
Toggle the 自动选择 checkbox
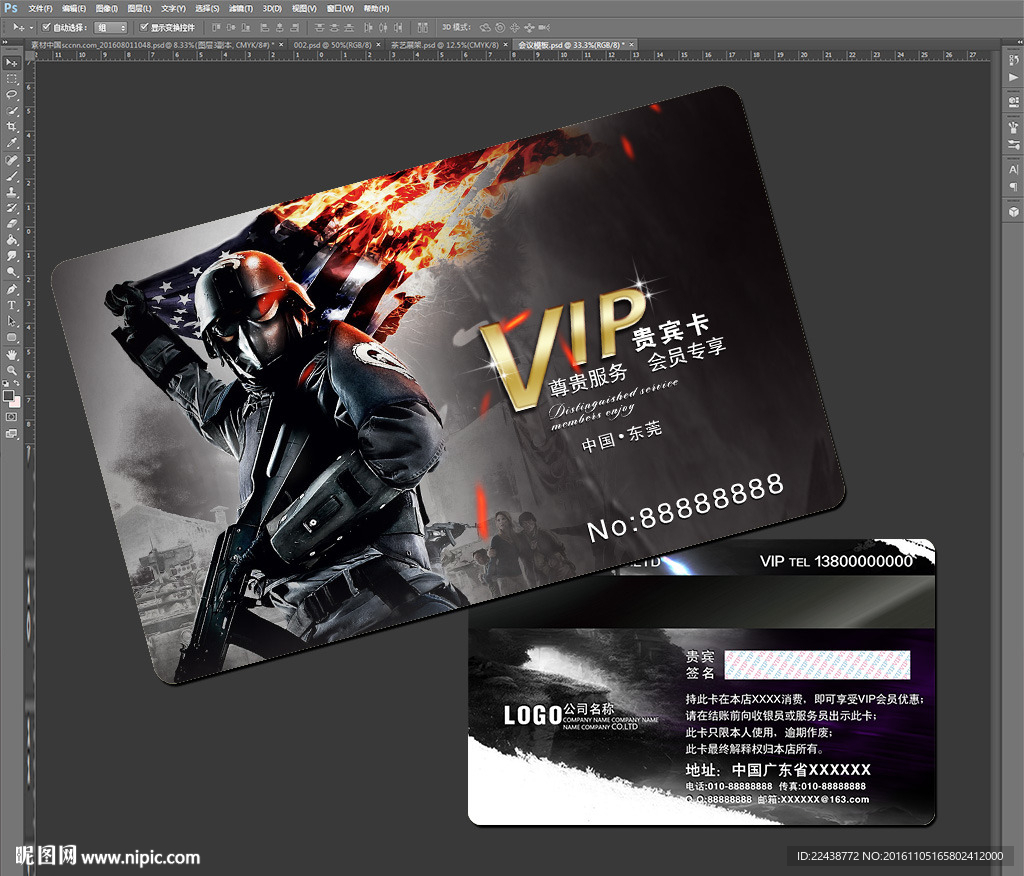click(46, 27)
